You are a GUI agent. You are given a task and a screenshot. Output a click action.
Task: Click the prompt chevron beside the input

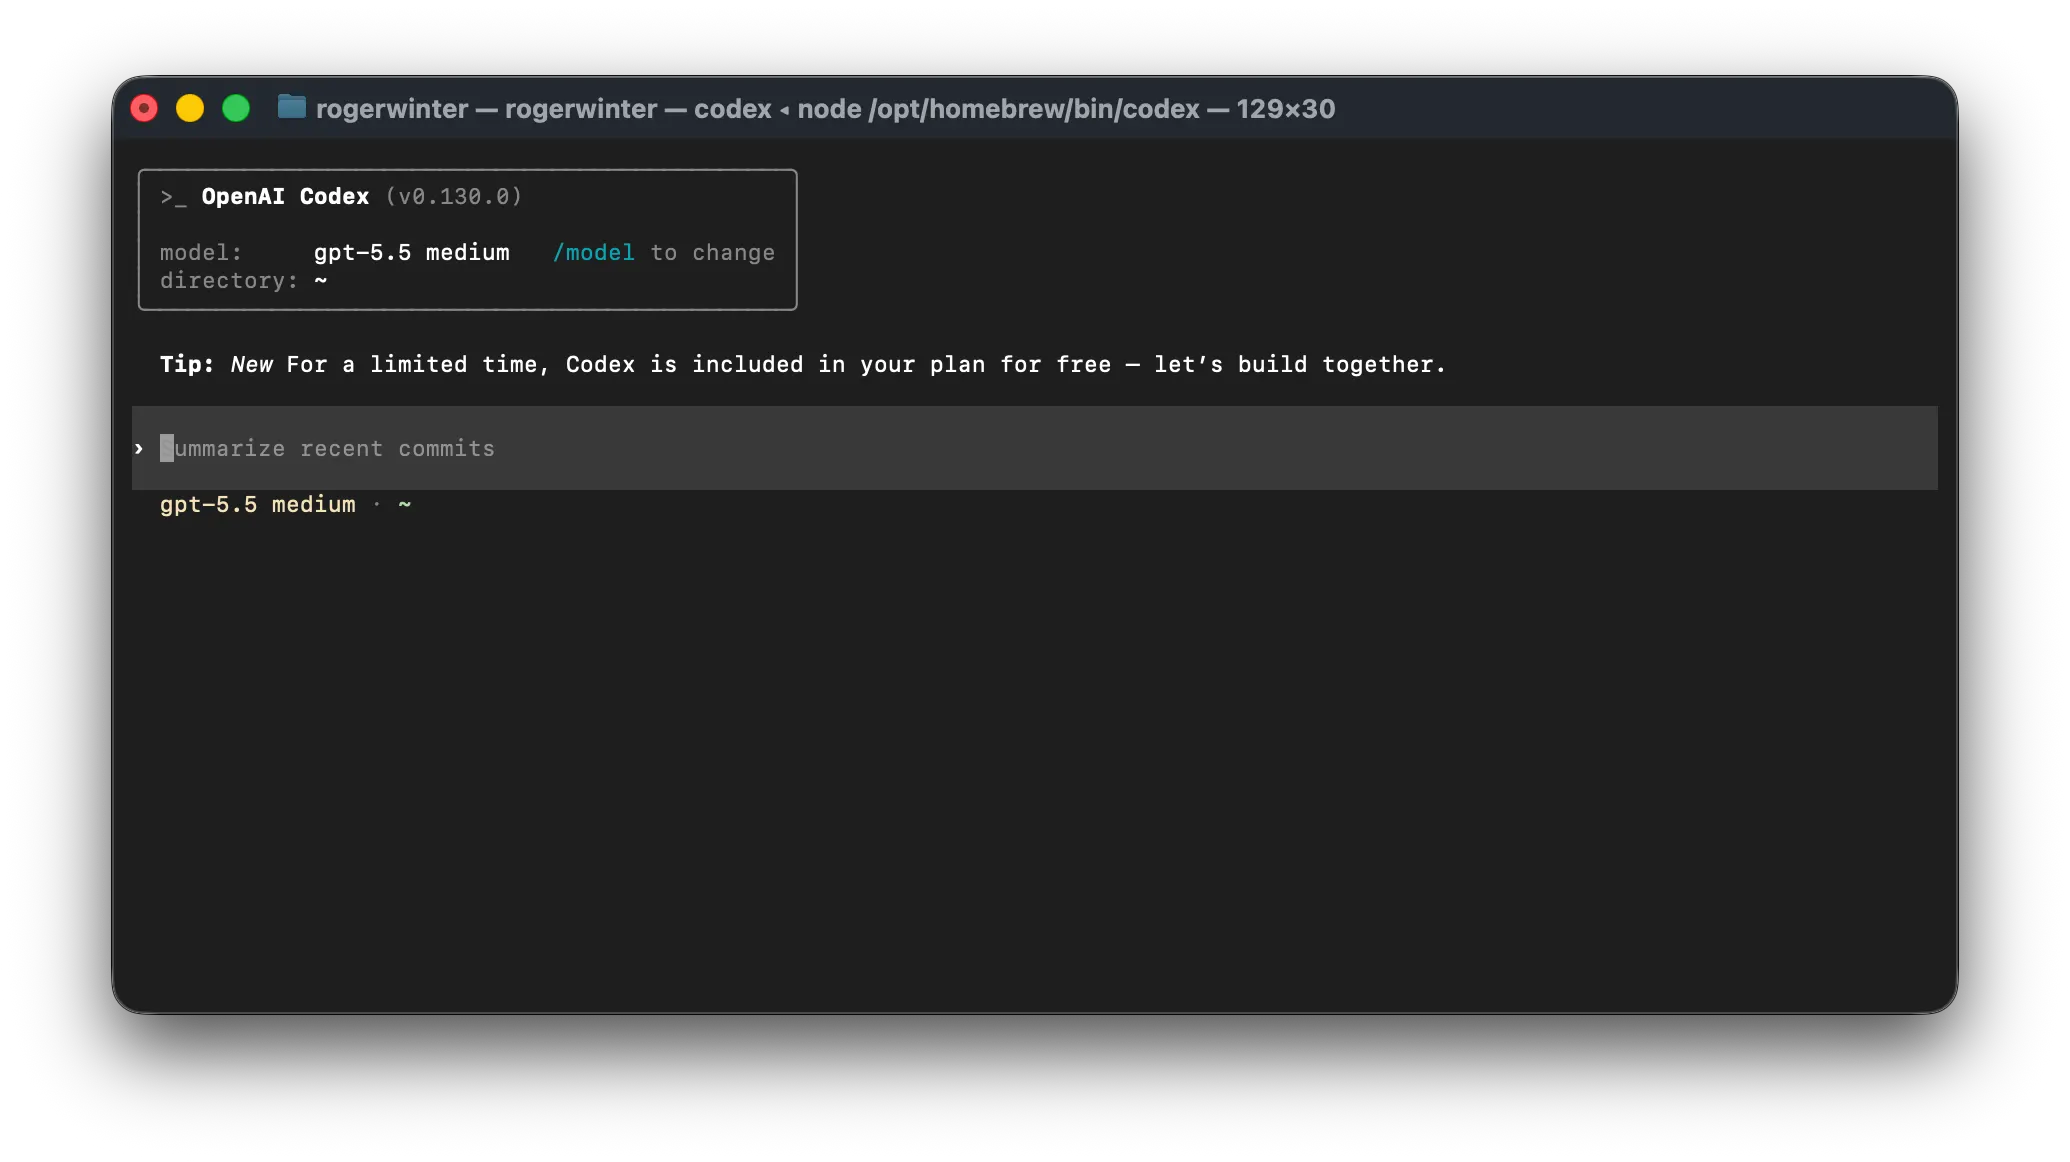139,449
